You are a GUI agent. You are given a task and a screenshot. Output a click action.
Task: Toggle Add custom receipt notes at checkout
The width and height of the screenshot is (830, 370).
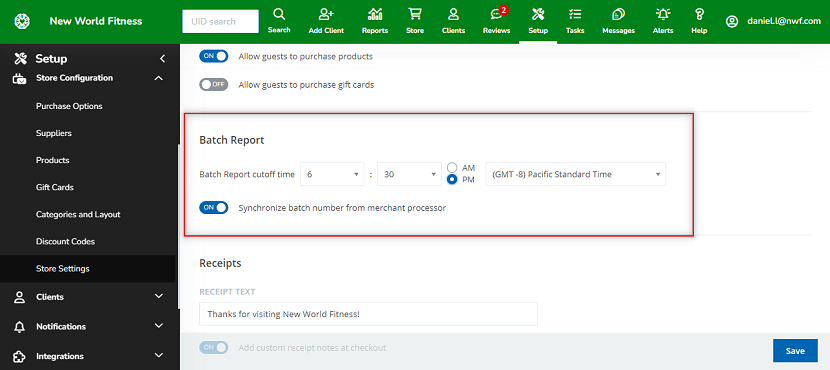point(213,348)
